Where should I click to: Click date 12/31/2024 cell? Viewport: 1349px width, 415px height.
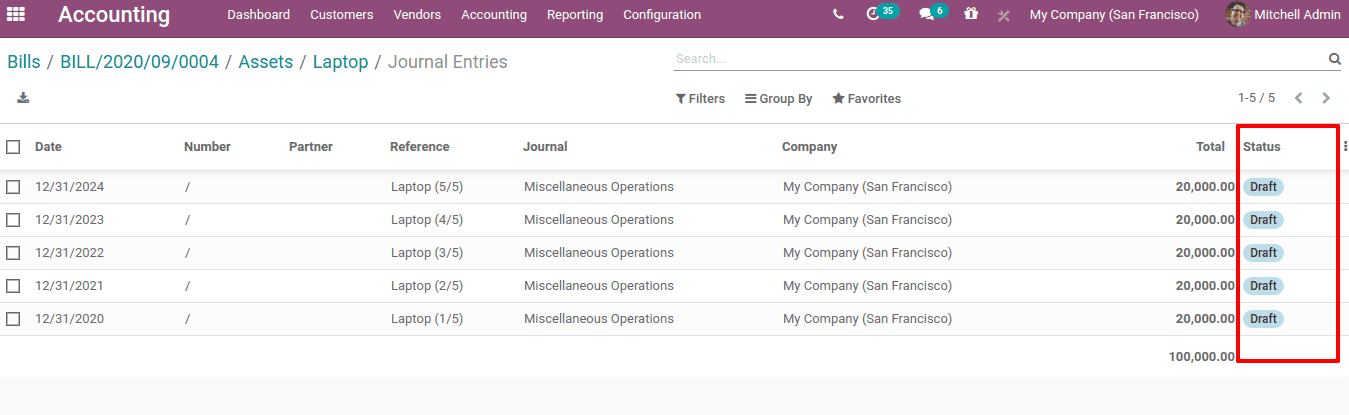coord(70,187)
